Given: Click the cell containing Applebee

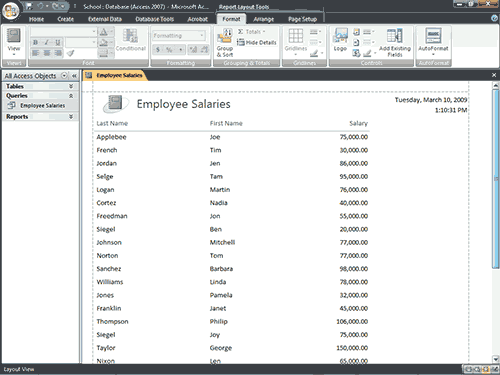Looking at the screenshot, I should (x=111, y=137).
